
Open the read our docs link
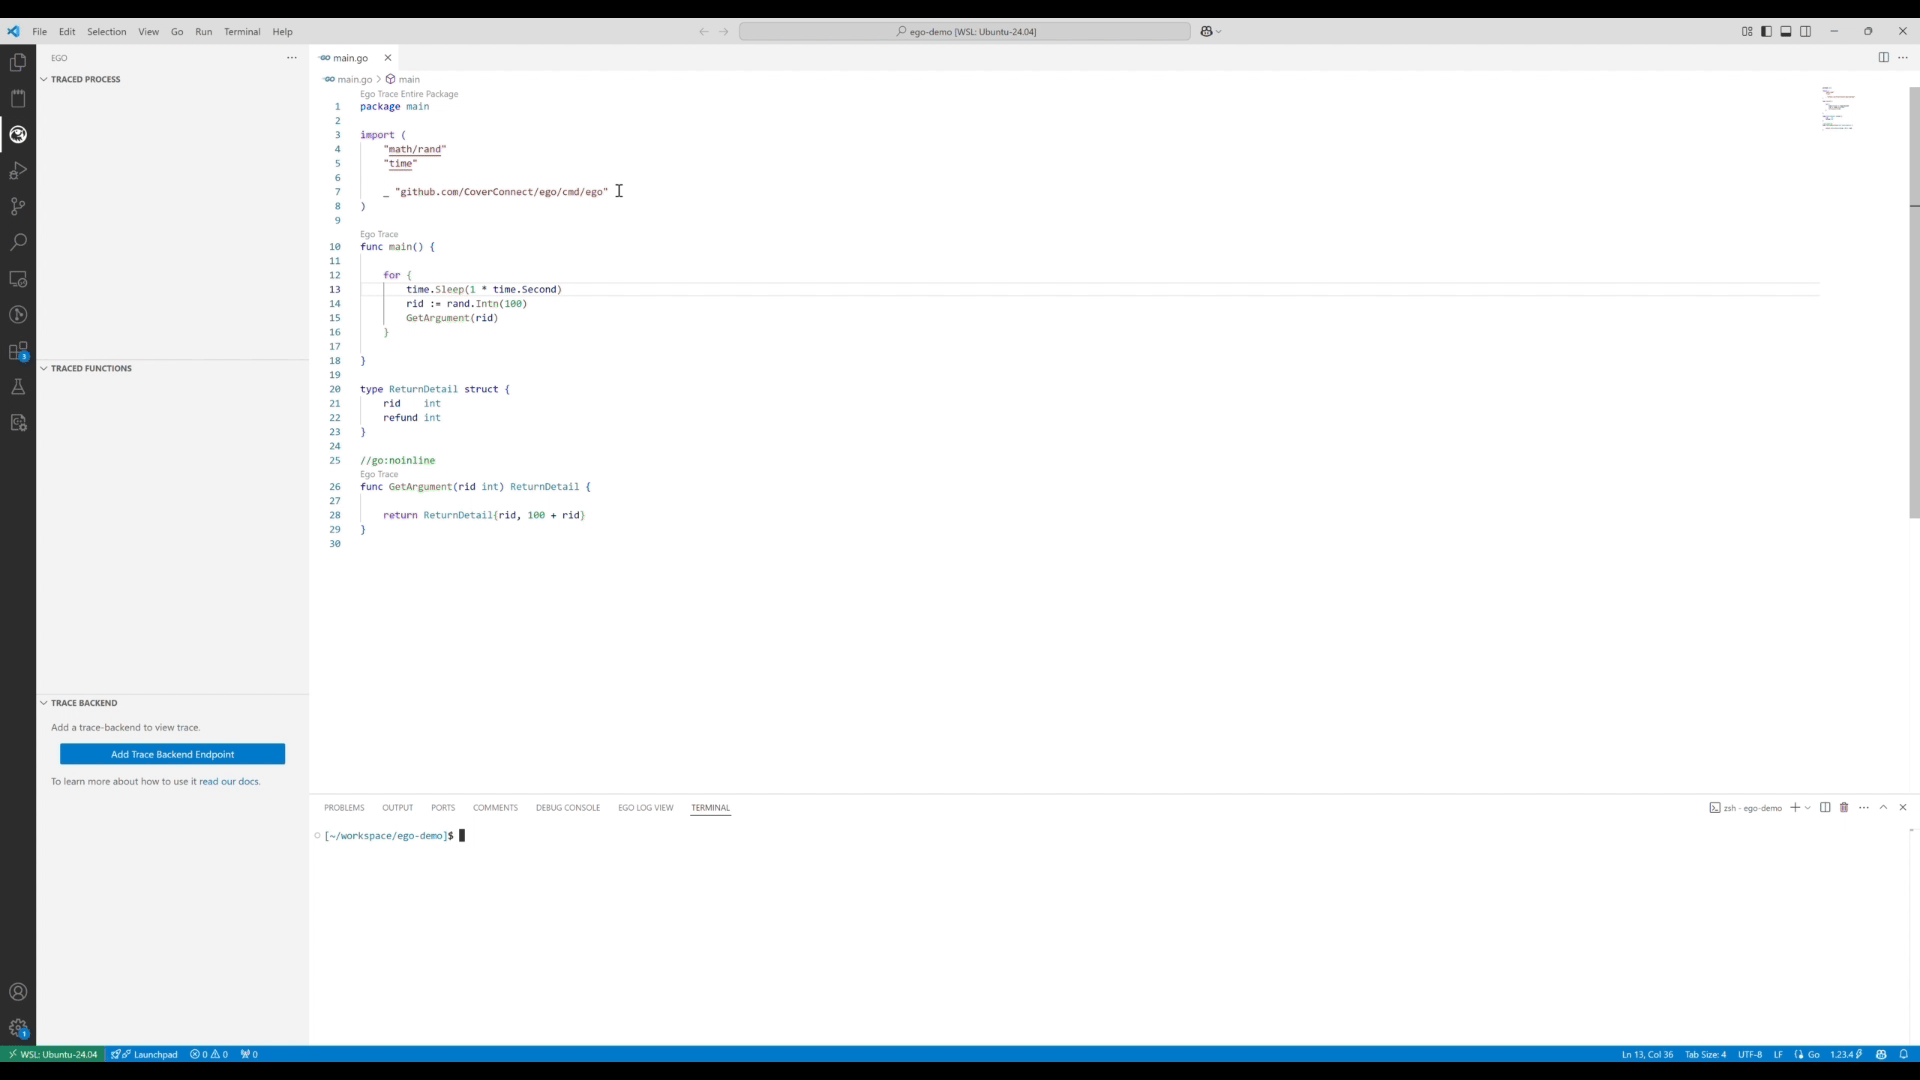229,781
